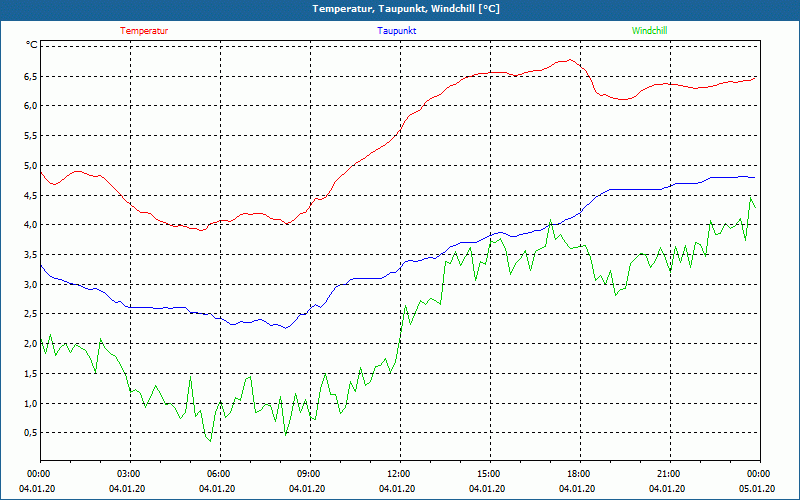Click the 18:00 time axis label

(x=580, y=474)
